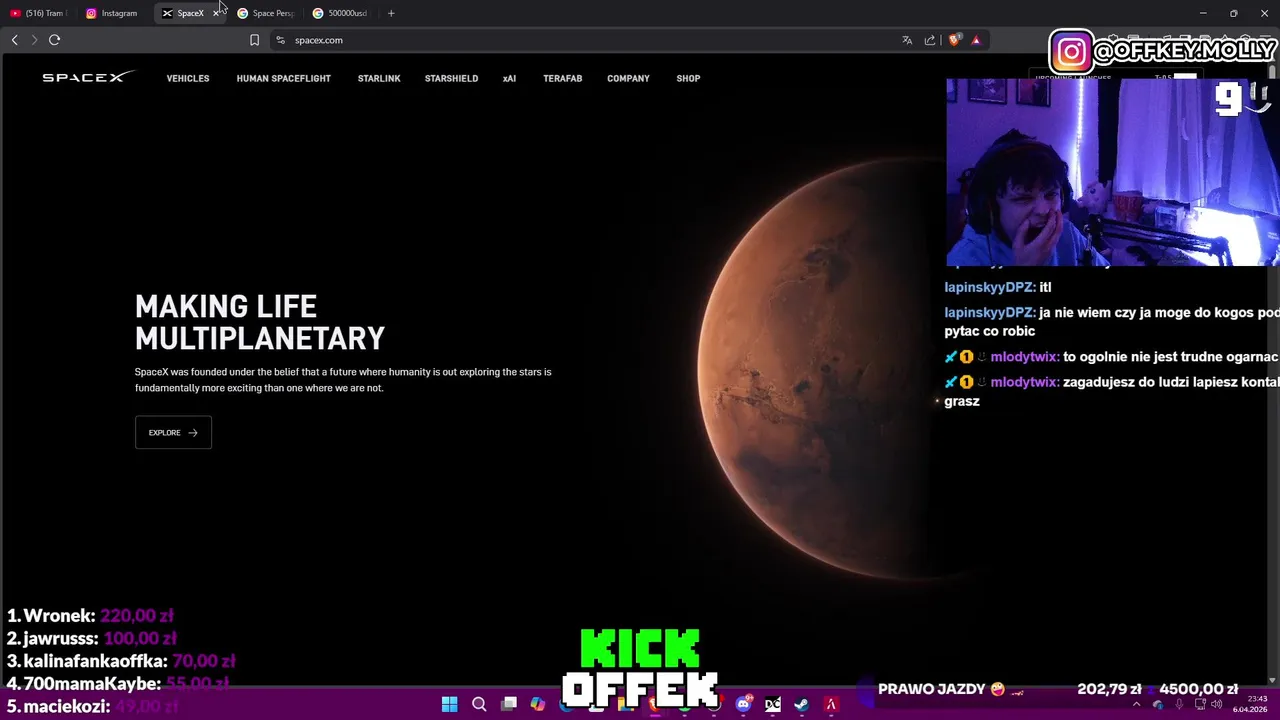Click the Mars planet image
The width and height of the screenshot is (1280, 720).
(x=820, y=370)
